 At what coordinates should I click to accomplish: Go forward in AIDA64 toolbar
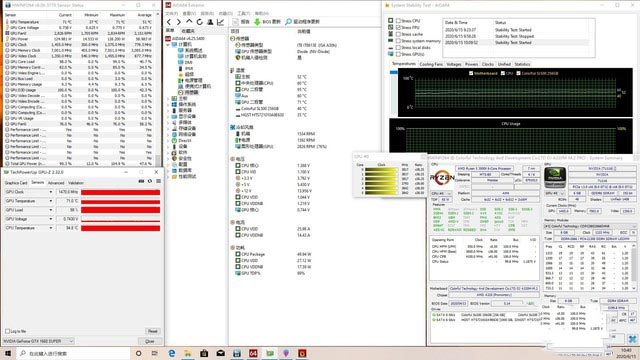pos(179,22)
